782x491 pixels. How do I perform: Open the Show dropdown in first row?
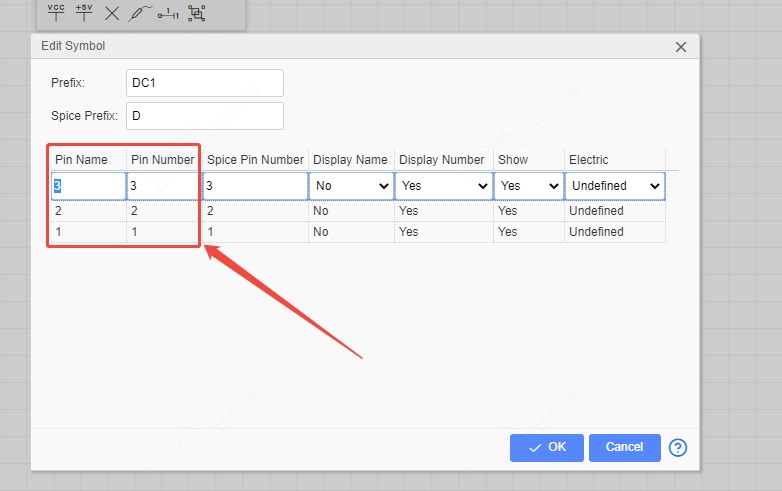[529, 186]
